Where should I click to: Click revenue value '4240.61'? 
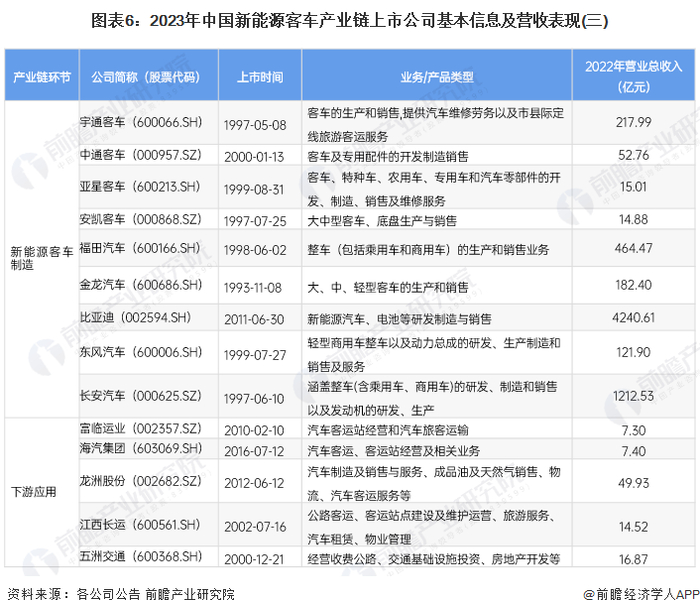click(633, 317)
